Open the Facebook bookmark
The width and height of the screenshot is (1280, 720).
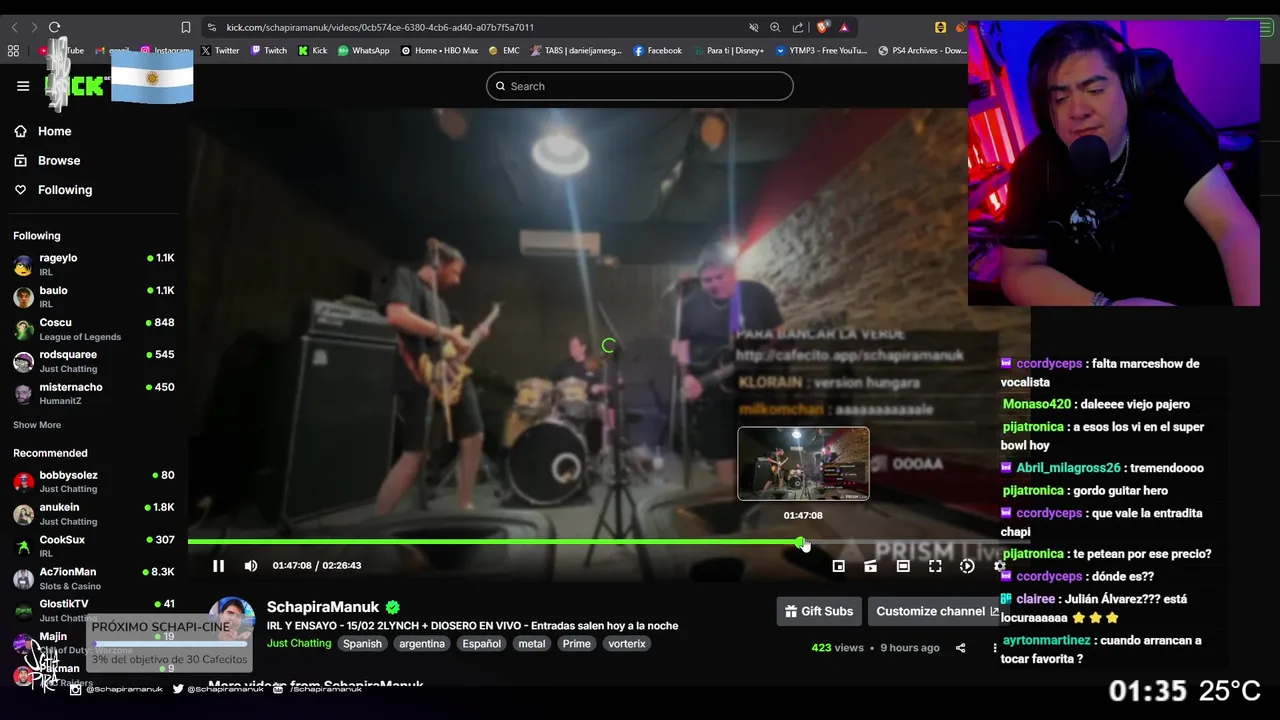658,50
